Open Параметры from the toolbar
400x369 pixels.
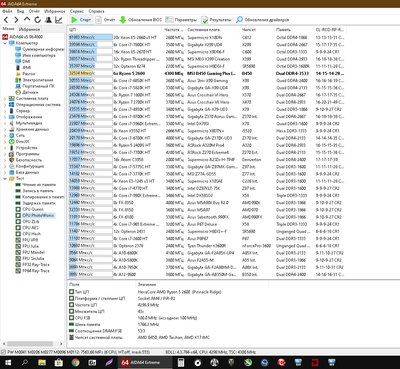pyautogui.click(x=181, y=20)
